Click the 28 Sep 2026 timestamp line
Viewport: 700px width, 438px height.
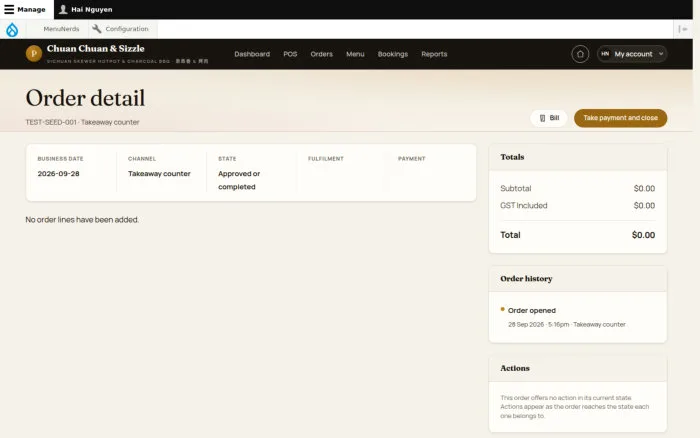pos(567,325)
